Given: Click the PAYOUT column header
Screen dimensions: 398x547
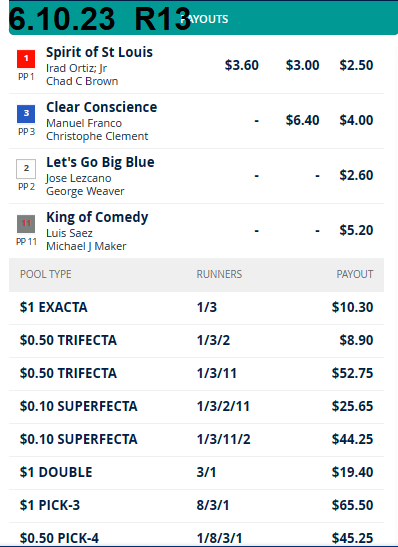Looking at the screenshot, I should (355, 275).
